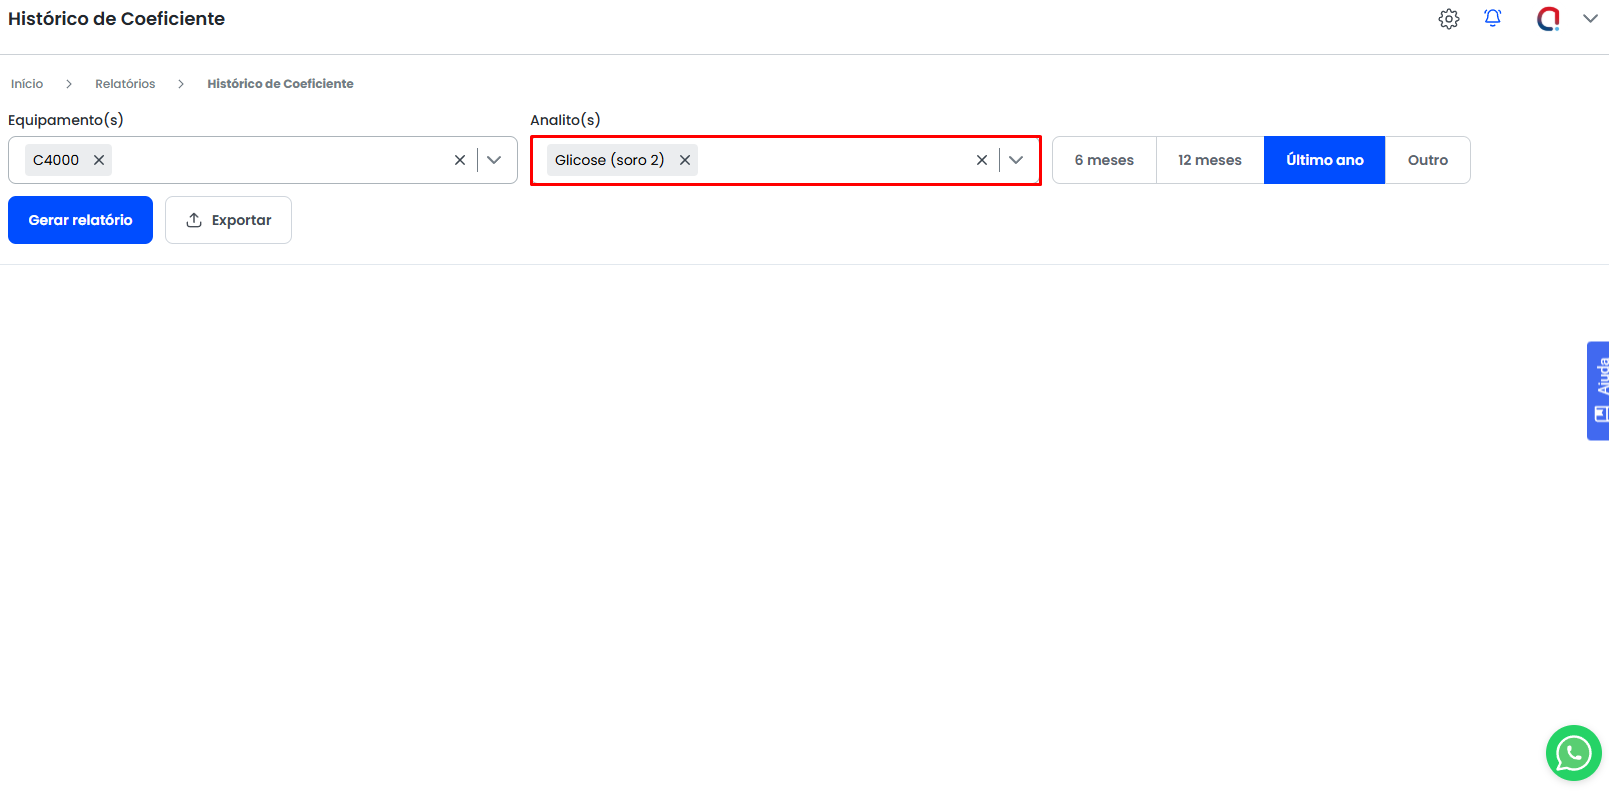Open the Ajuda side tab
Image resolution: width=1609 pixels, height=792 pixels.
(x=1598, y=391)
